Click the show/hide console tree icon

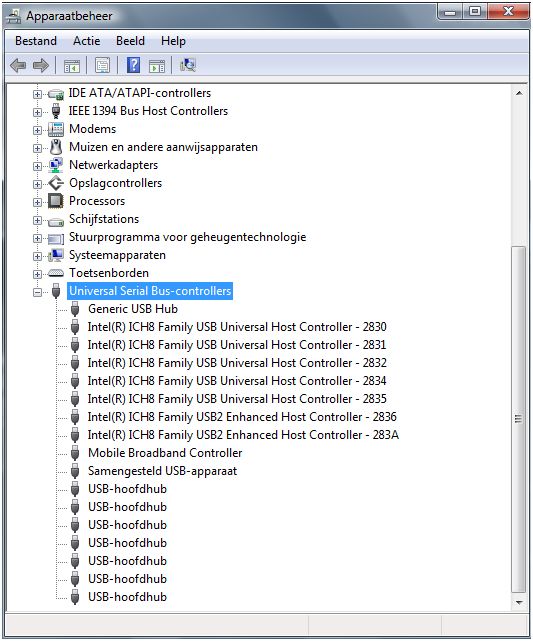72,66
